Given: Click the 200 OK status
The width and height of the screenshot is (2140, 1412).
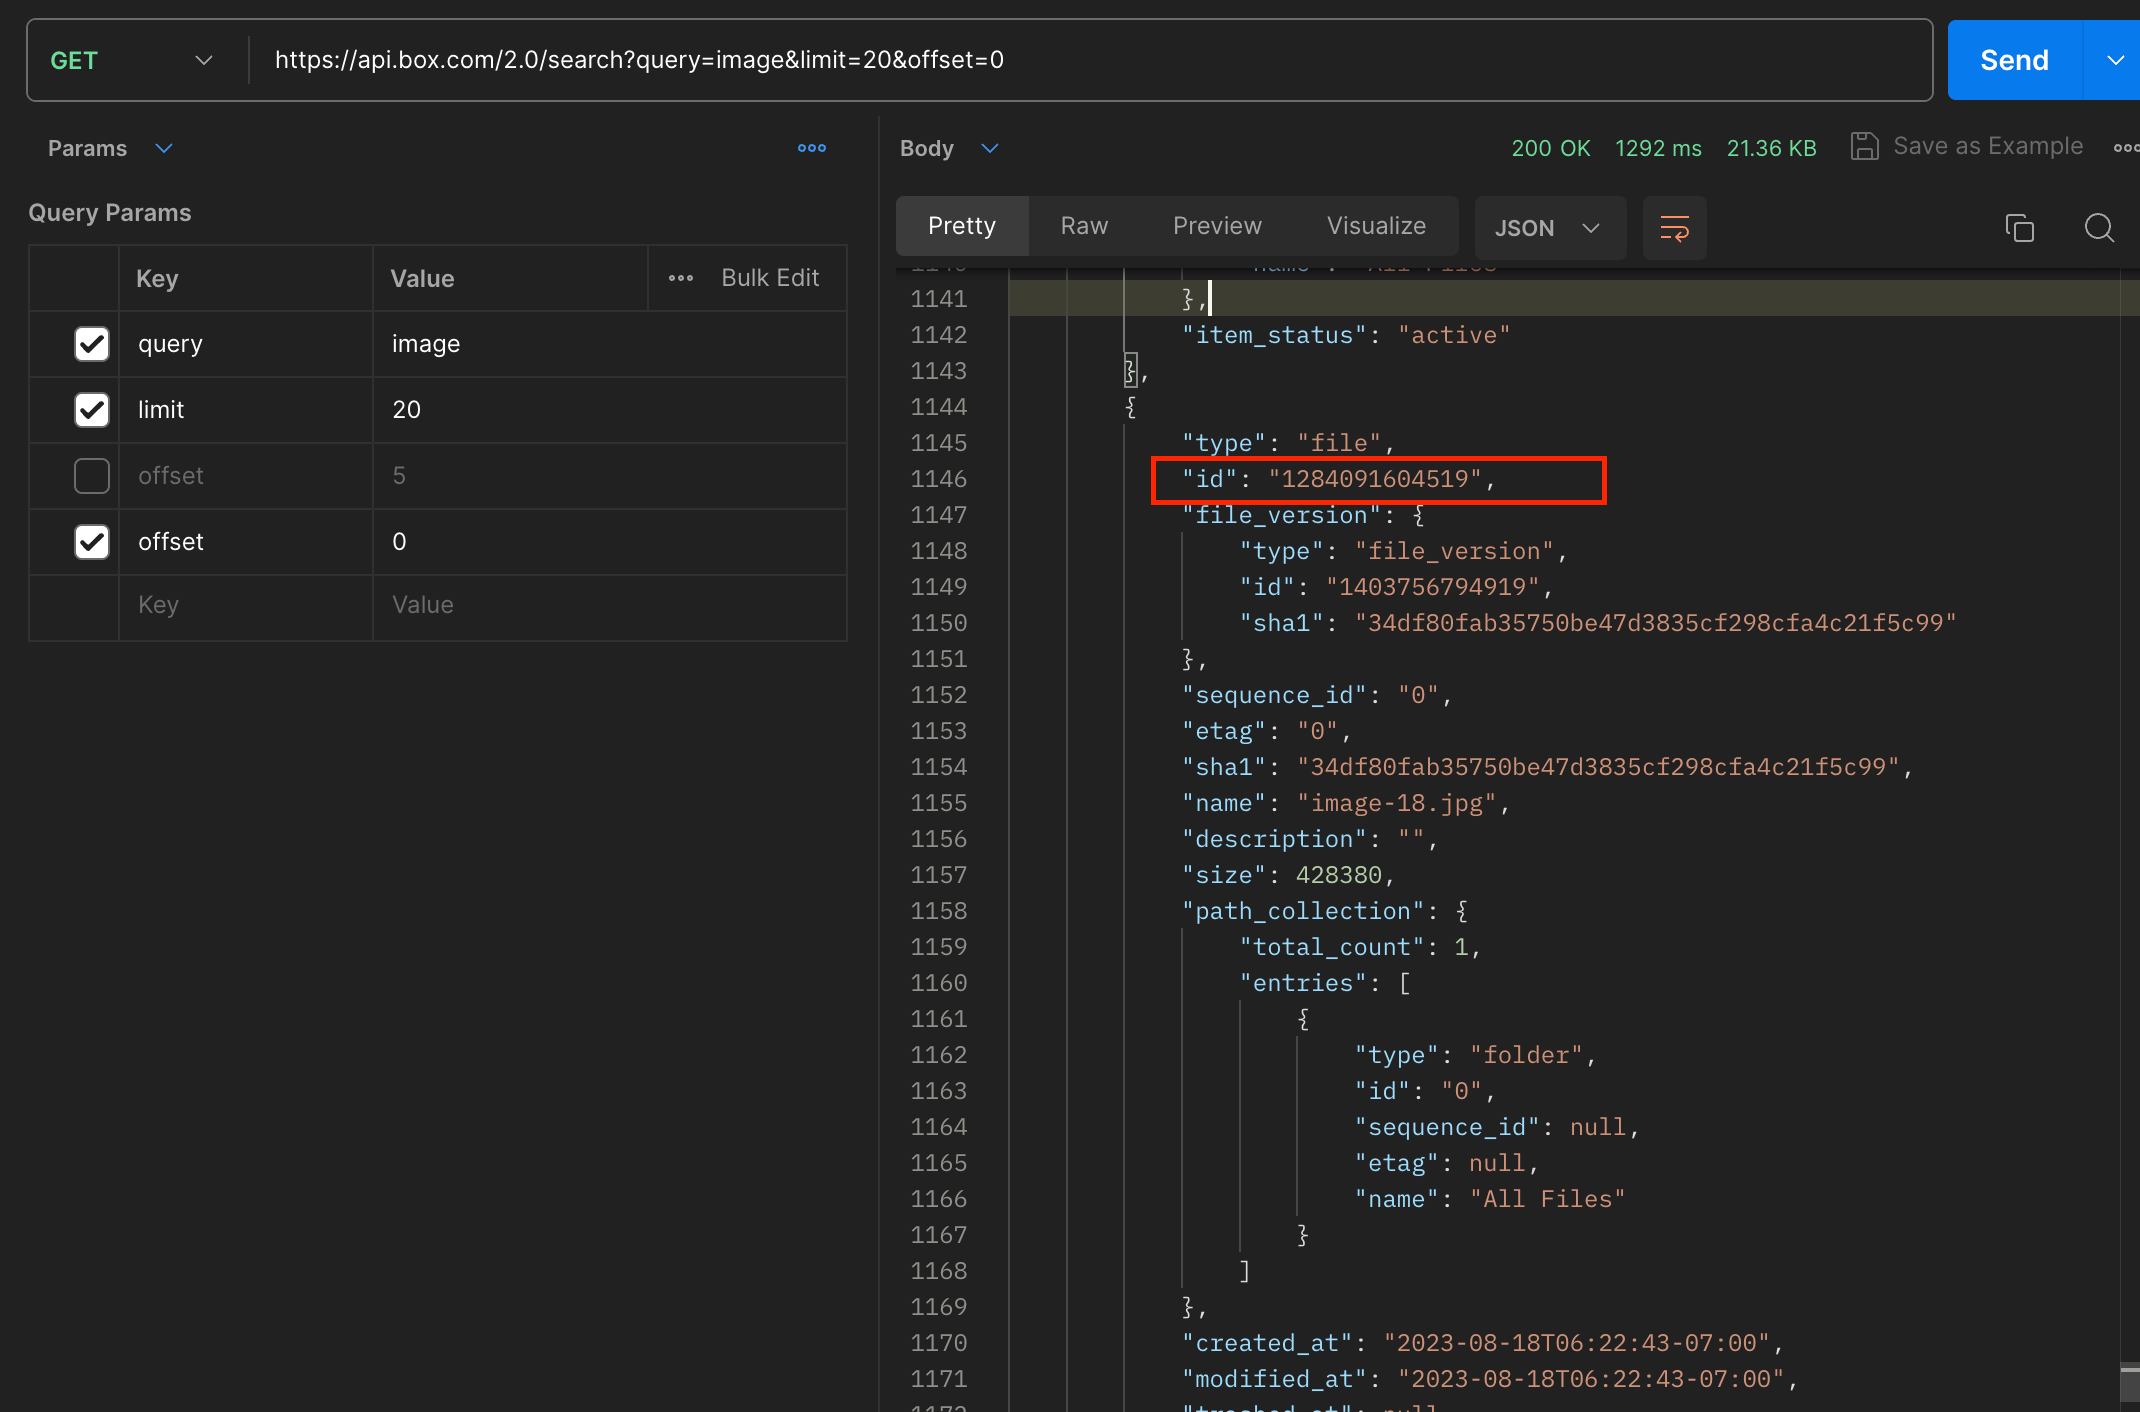Looking at the screenshot, I should pyautogui.click(x=1550, y=148).
